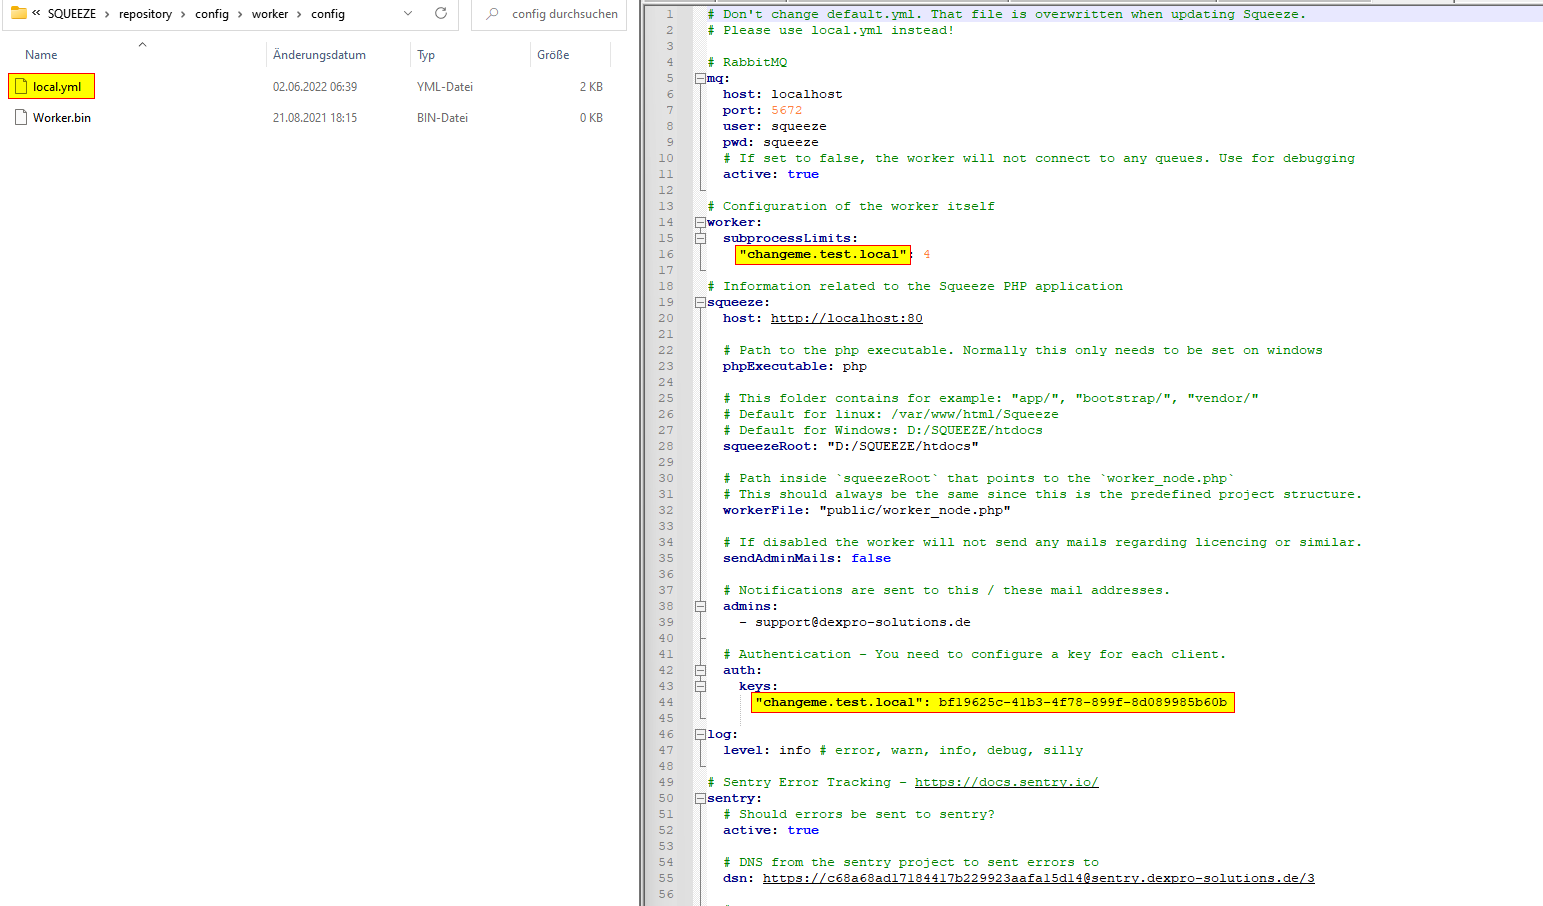Click the folder icon in the address bar

pyautogui.click(x=18, y=13)
